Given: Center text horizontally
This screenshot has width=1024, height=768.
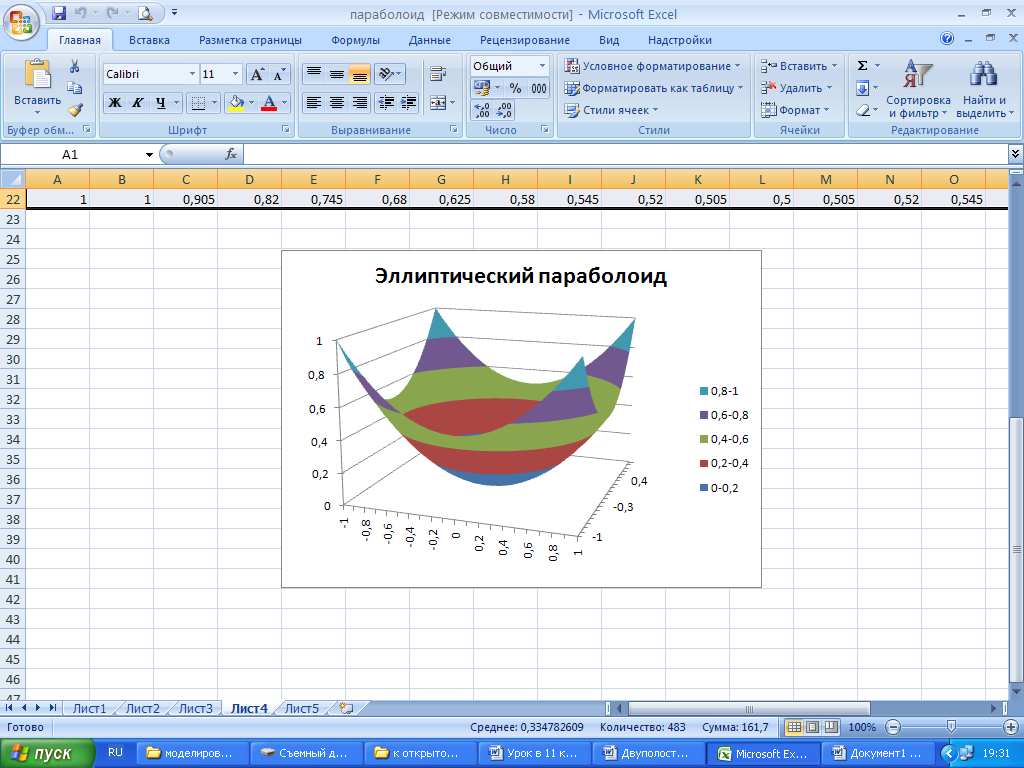Looking at the screenshot, I should pos(337,103).
